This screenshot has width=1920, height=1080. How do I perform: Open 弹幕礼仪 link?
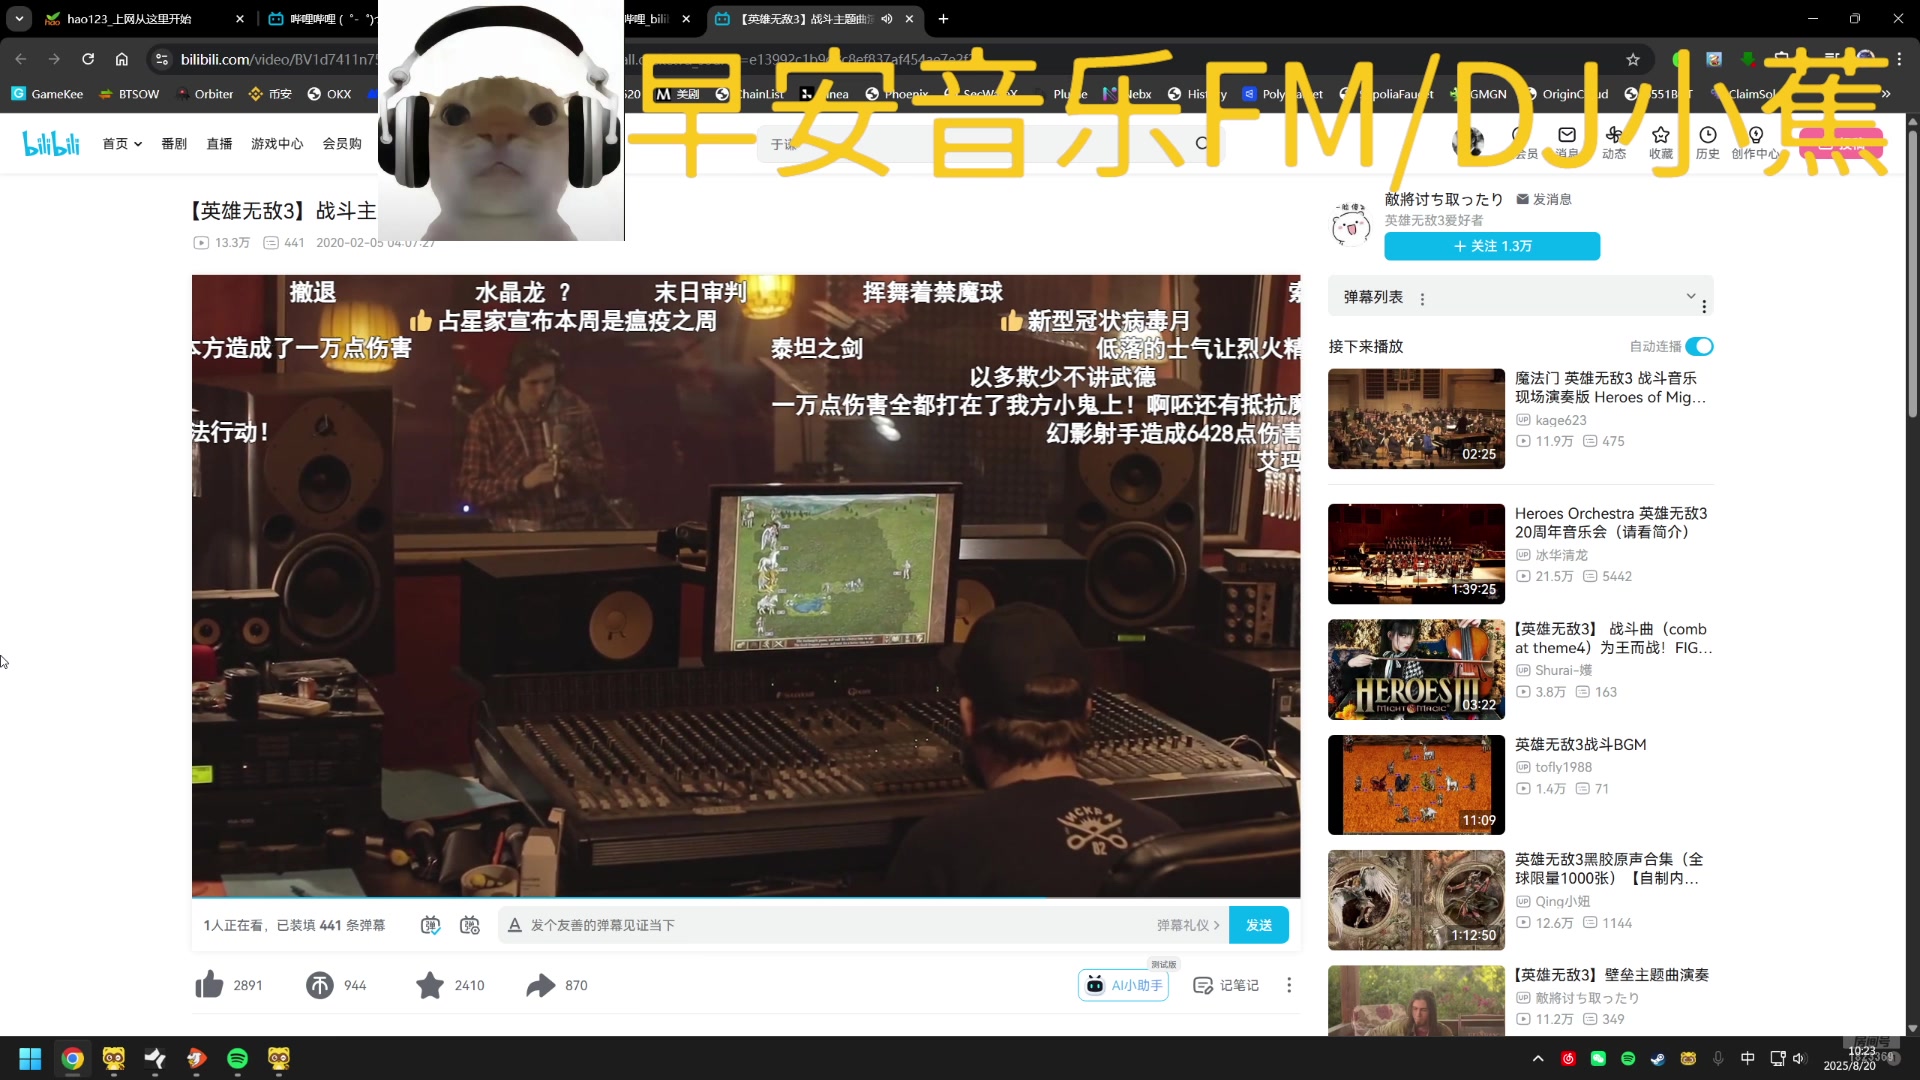click(x=1188, y=925)
